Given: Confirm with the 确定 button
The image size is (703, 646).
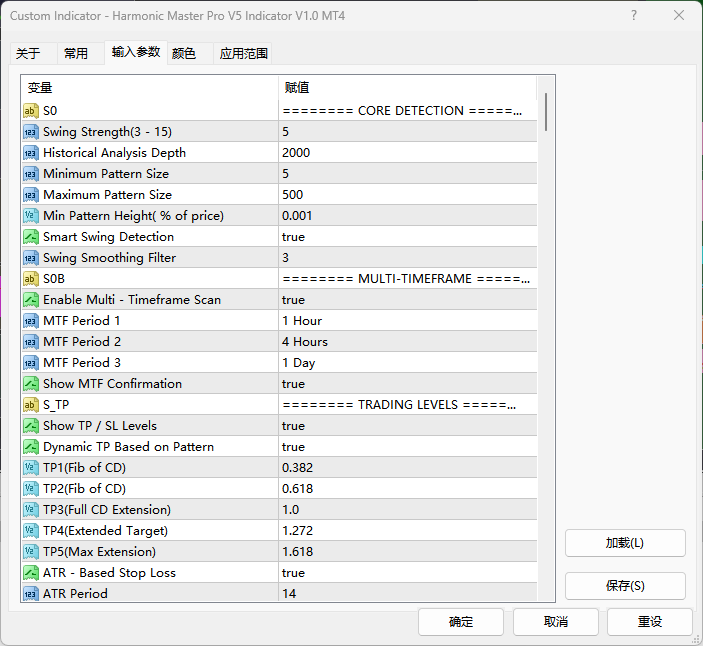Looking at the screenshot, I should 461,622.
